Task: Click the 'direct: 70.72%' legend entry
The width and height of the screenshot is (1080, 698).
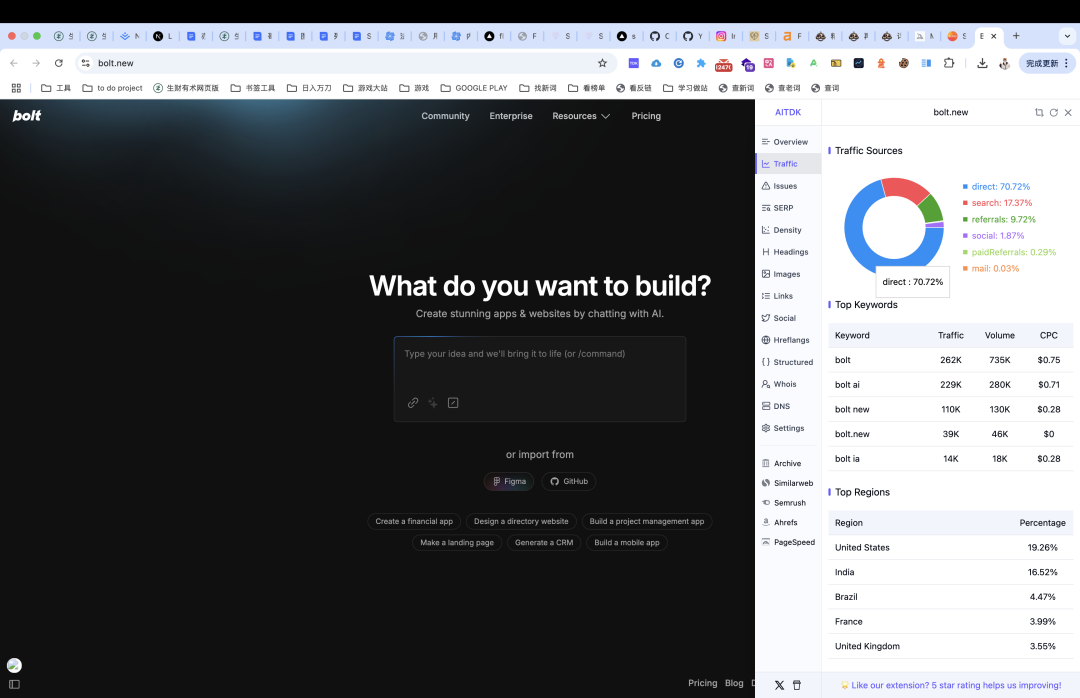Action: (996, 187)
